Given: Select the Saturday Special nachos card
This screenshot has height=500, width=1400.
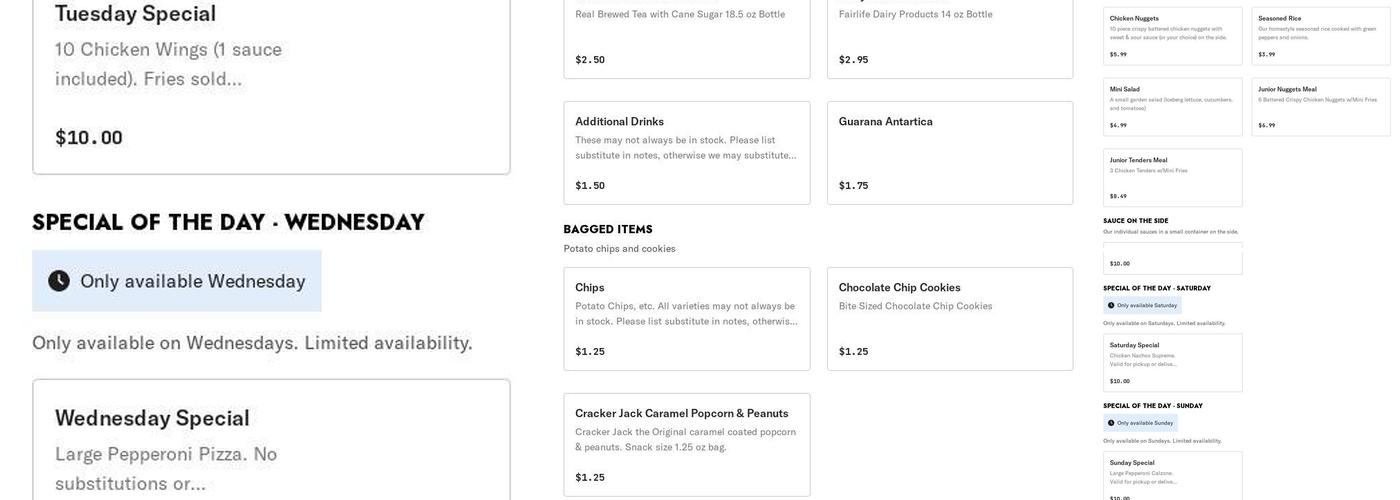Looking at the screenshot, I should pyautogui.click(x=1172, y=363).
